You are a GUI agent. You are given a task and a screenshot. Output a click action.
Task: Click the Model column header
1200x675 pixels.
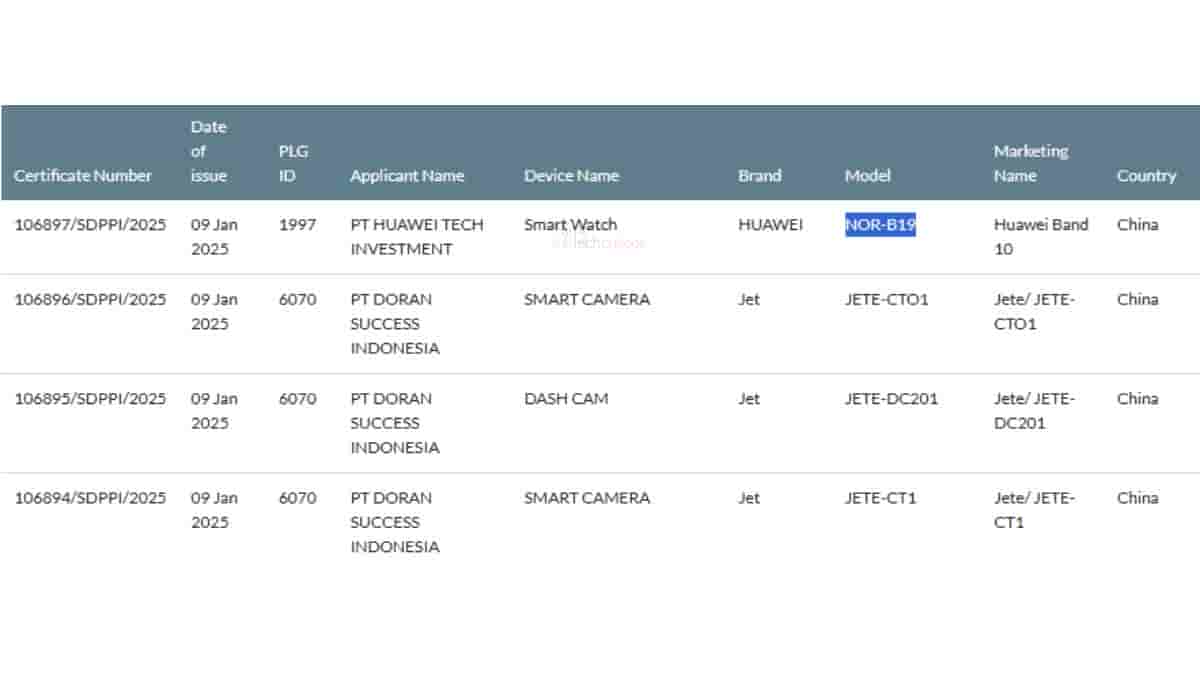pos(867,176)
